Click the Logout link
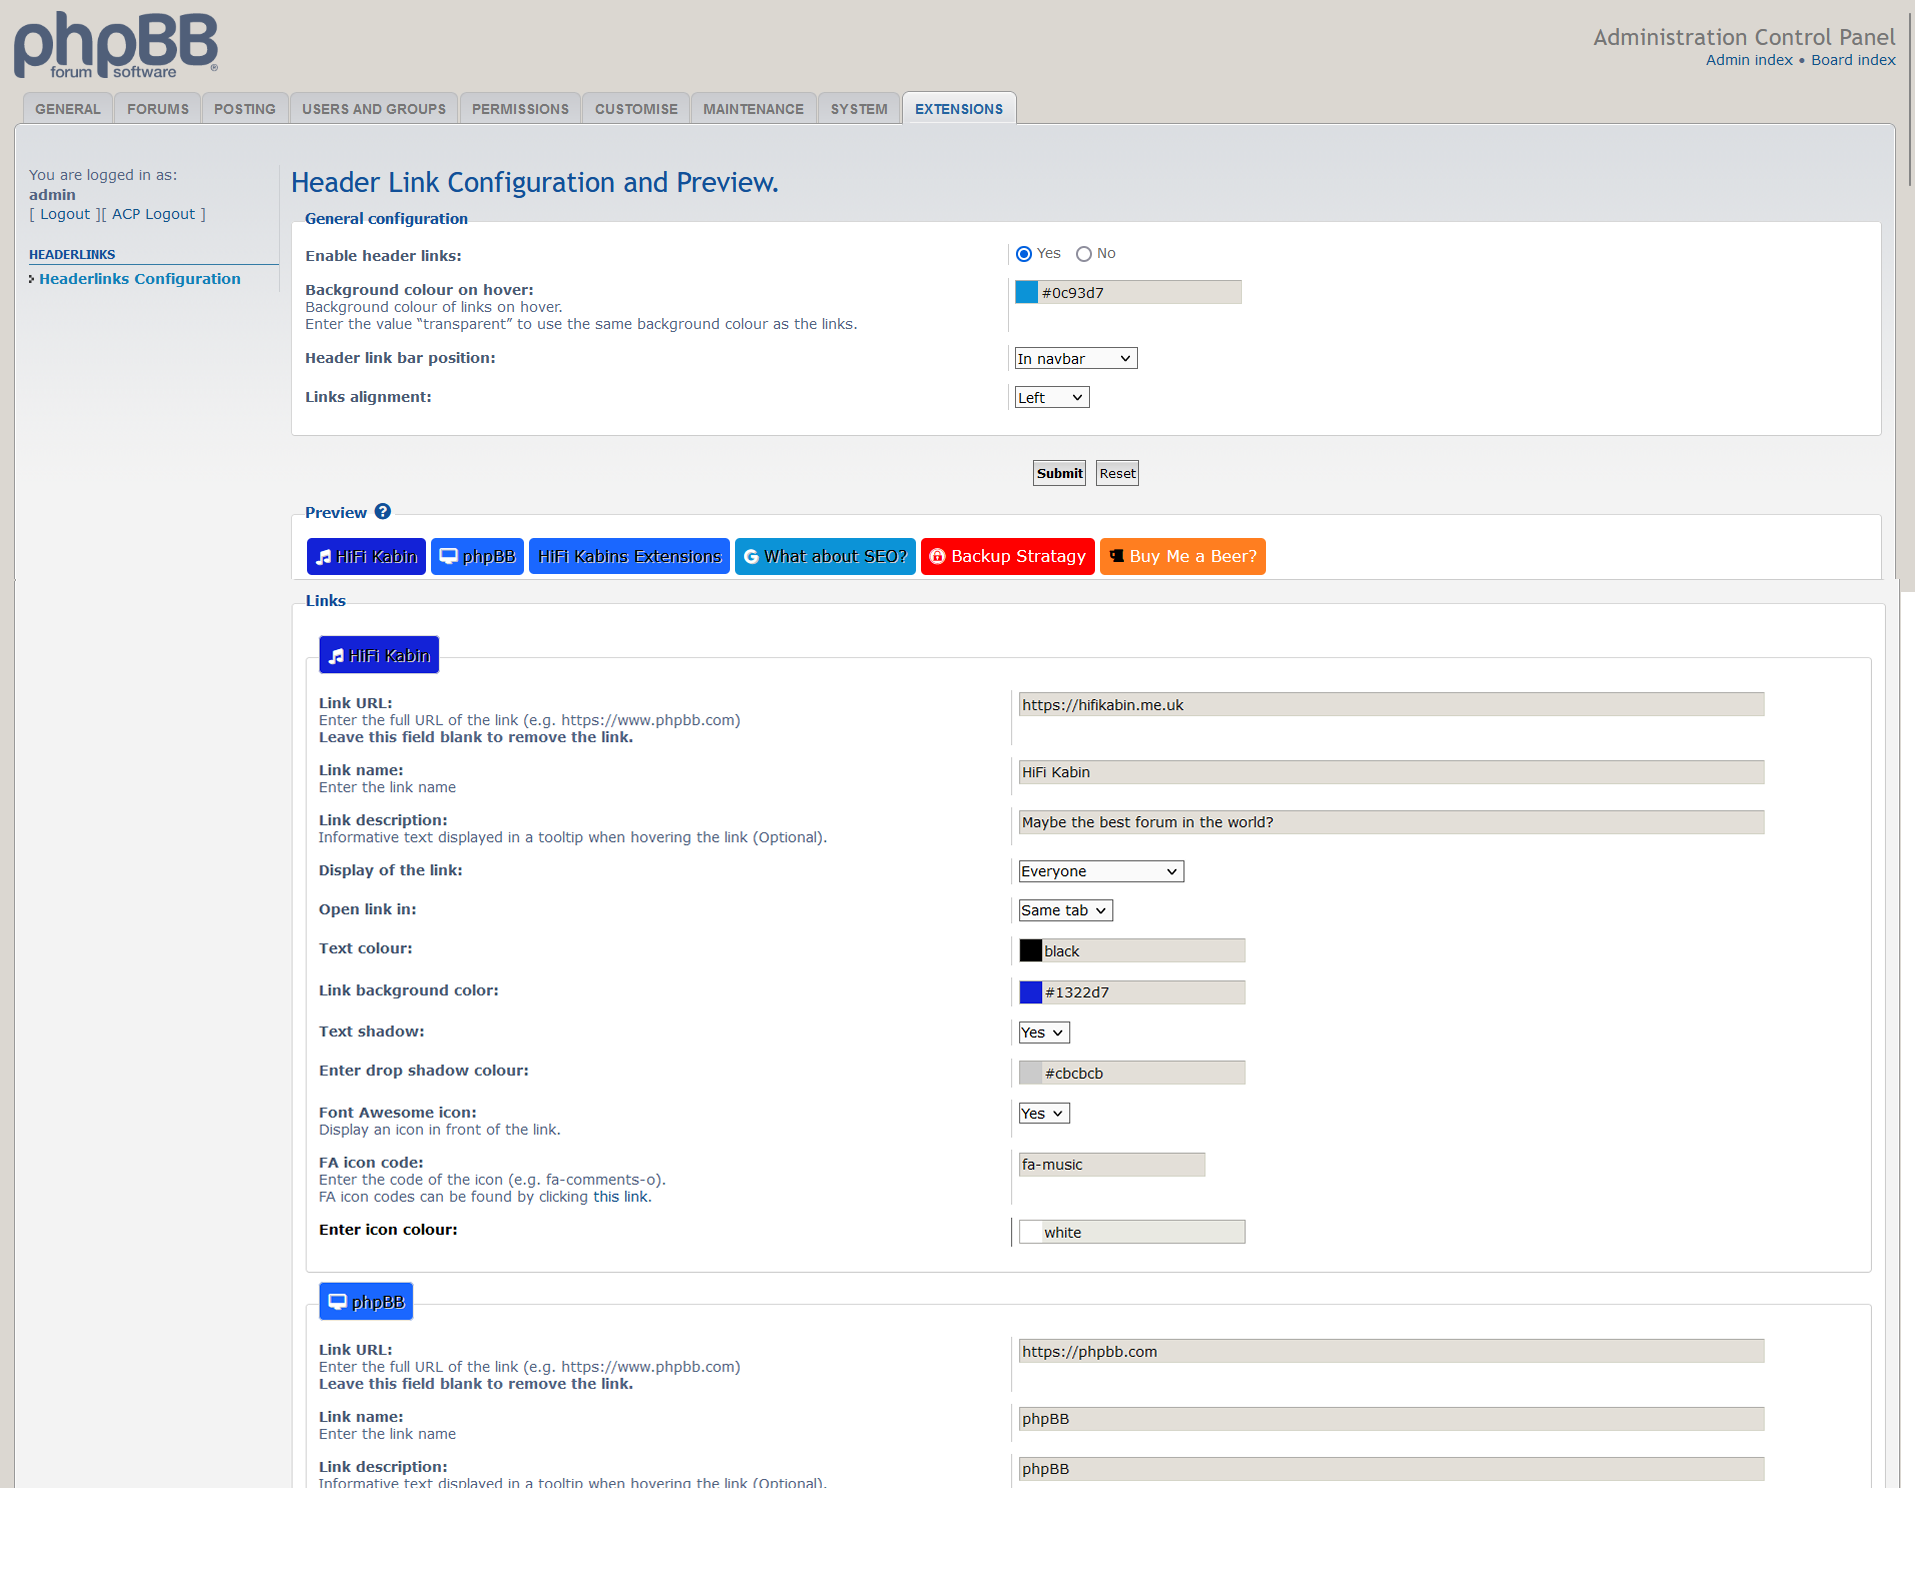The height and width of the screenshot is (1575, 1917). tap(65, 214)
